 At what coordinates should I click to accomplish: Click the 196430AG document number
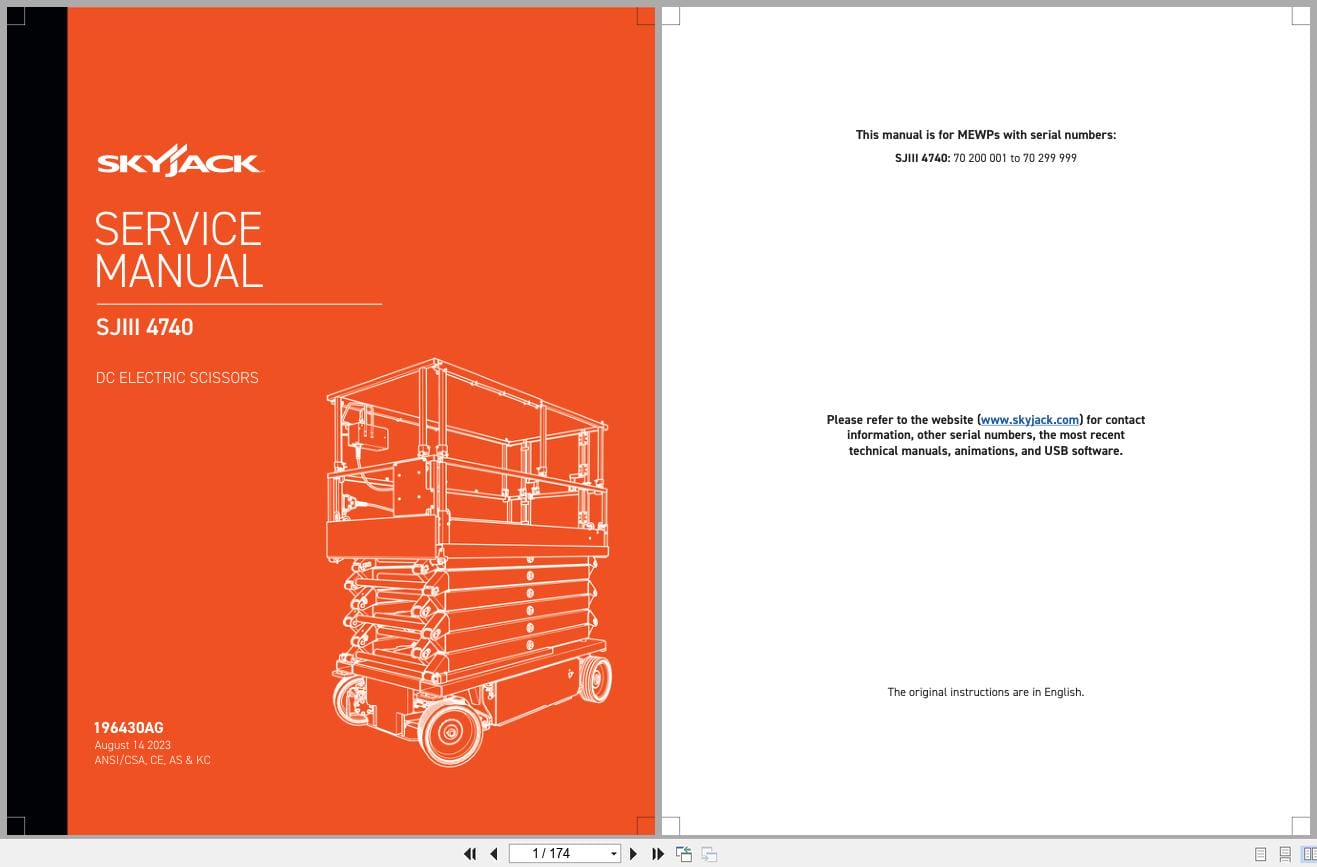tap(130, 728)
